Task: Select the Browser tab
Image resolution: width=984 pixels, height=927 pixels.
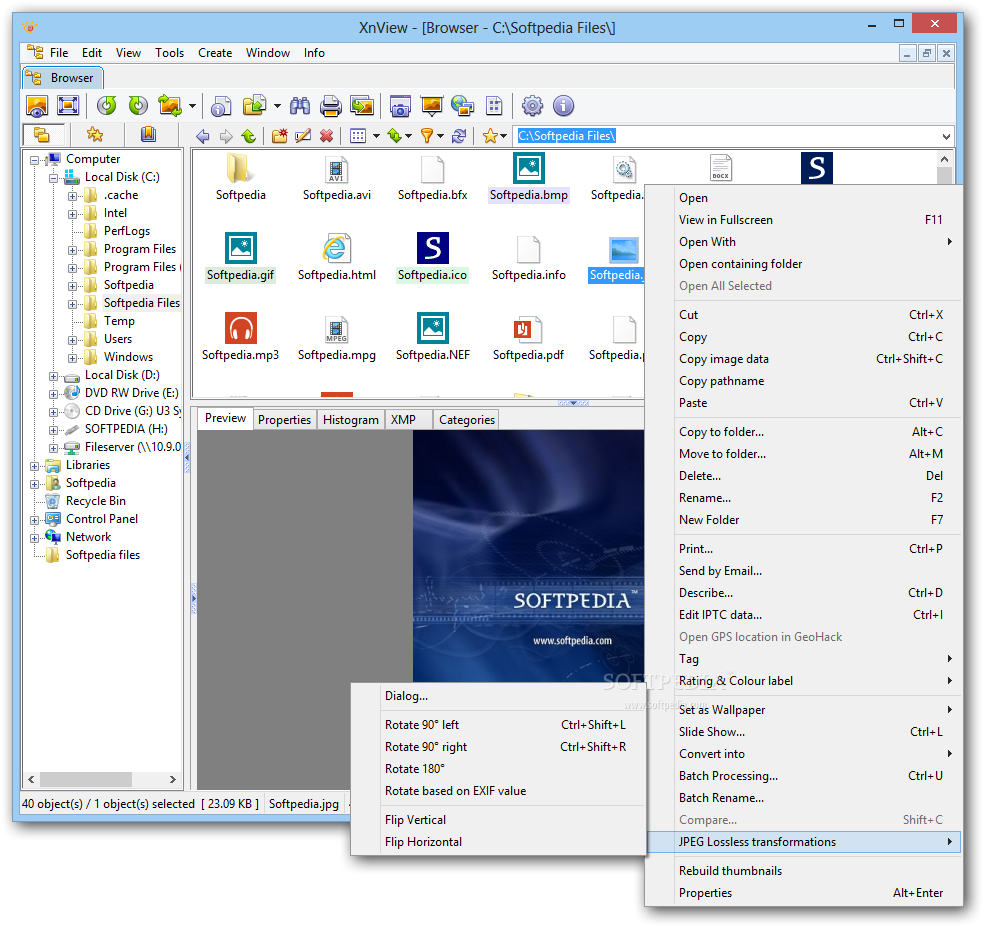Action: [x=62, y=78]
